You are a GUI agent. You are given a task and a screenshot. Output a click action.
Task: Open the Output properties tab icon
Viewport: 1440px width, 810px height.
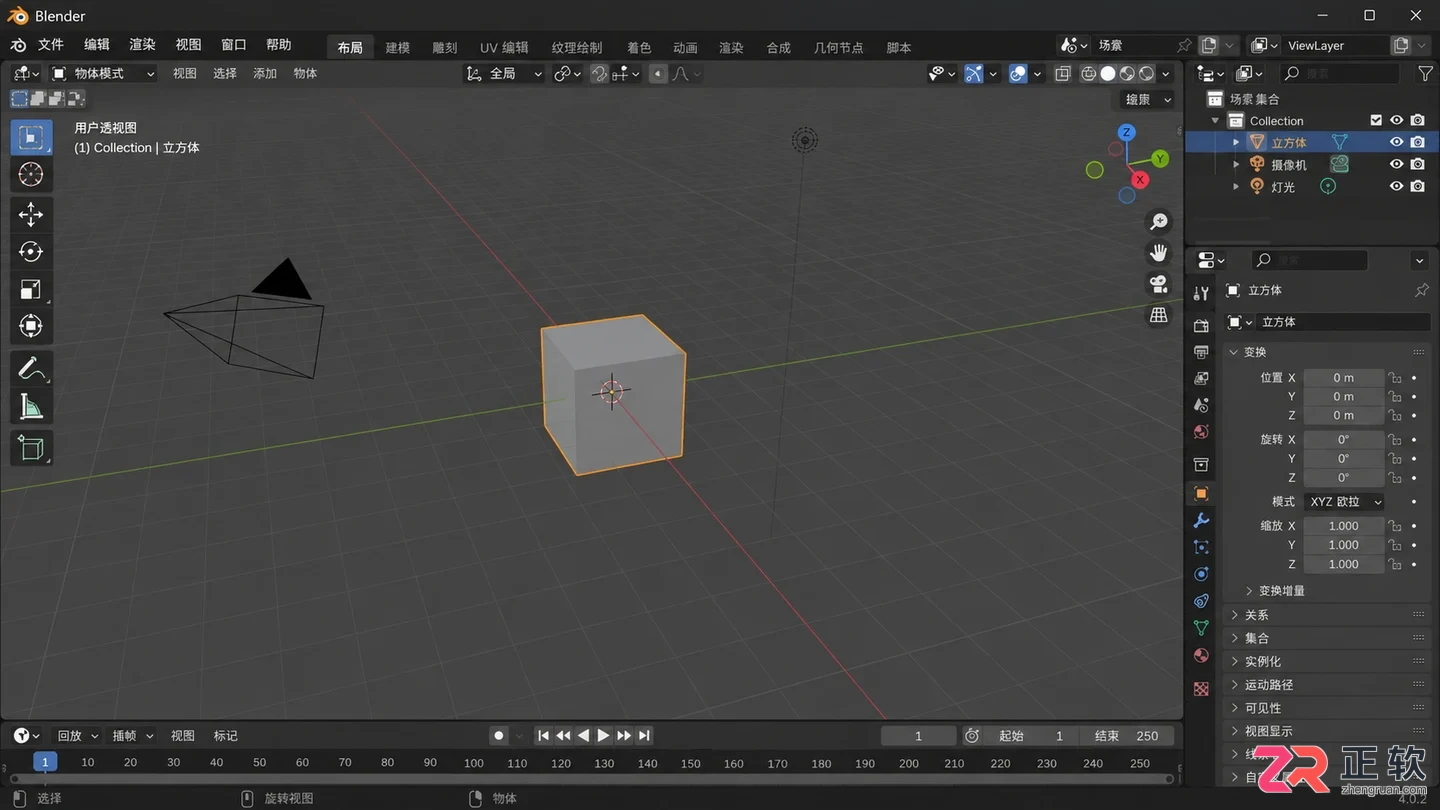point(1201,352)
